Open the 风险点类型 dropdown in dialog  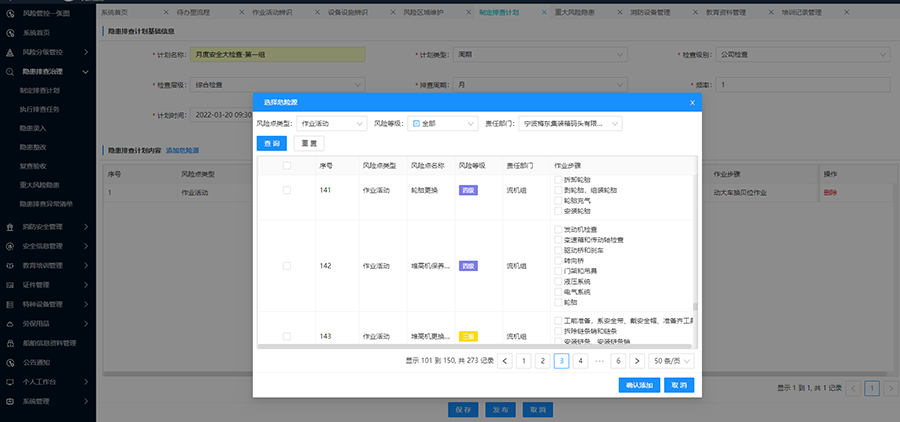[332, 123]
